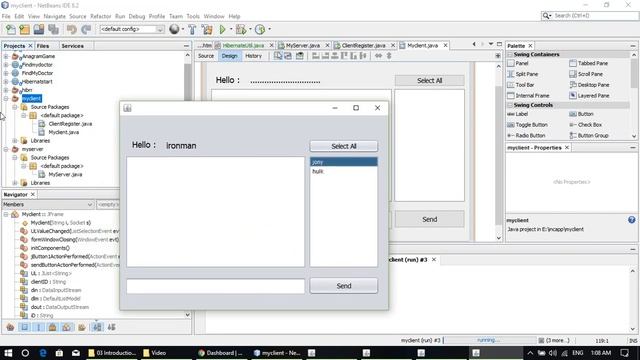Change horizontal resizability icon
This screenshot has width=640, height=360.
378,56
